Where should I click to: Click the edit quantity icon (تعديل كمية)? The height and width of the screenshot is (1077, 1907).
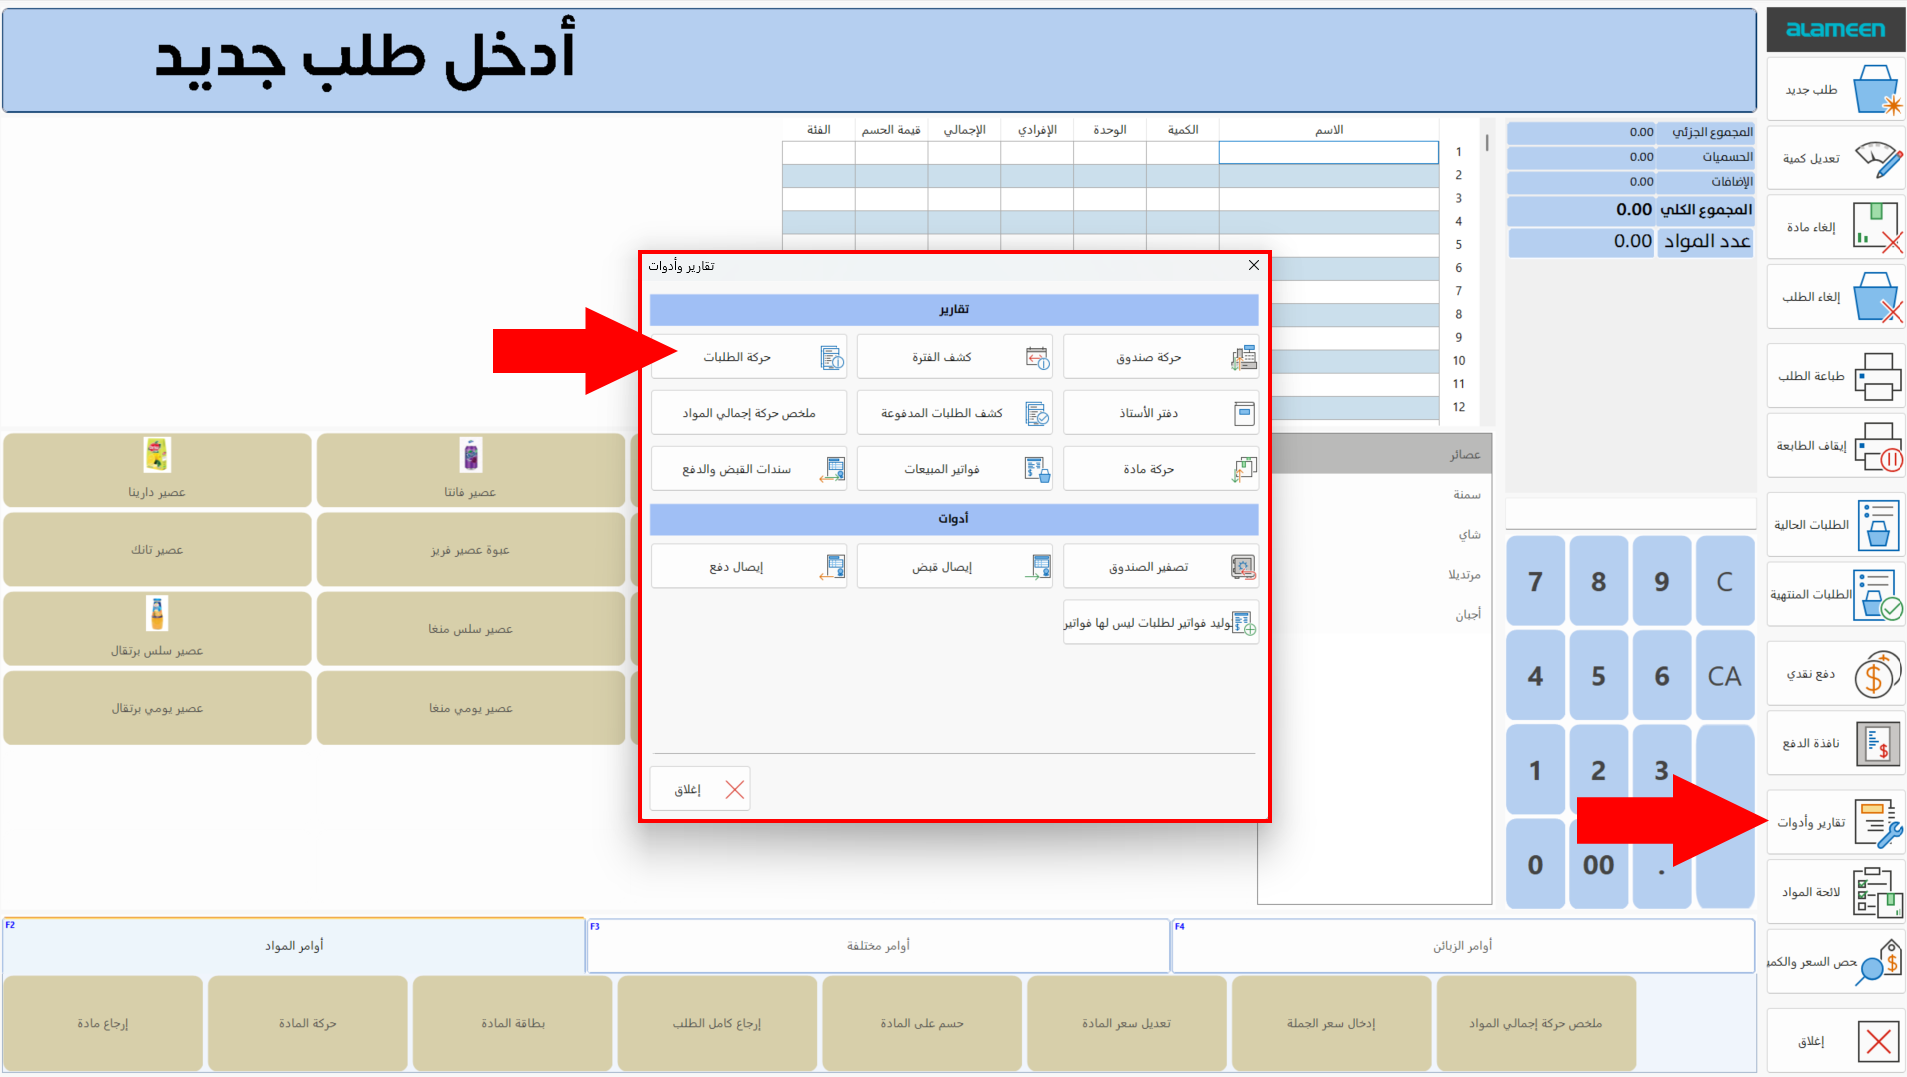pyautogui.click(x=1877, y=159)
